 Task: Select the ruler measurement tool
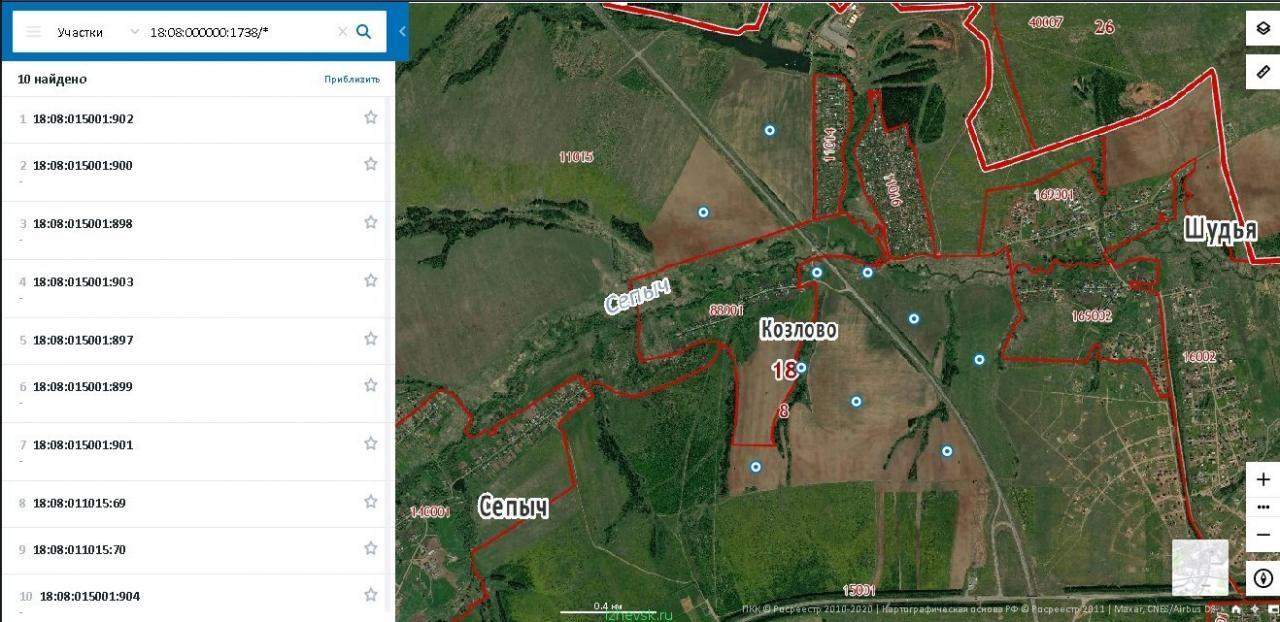1263,72
